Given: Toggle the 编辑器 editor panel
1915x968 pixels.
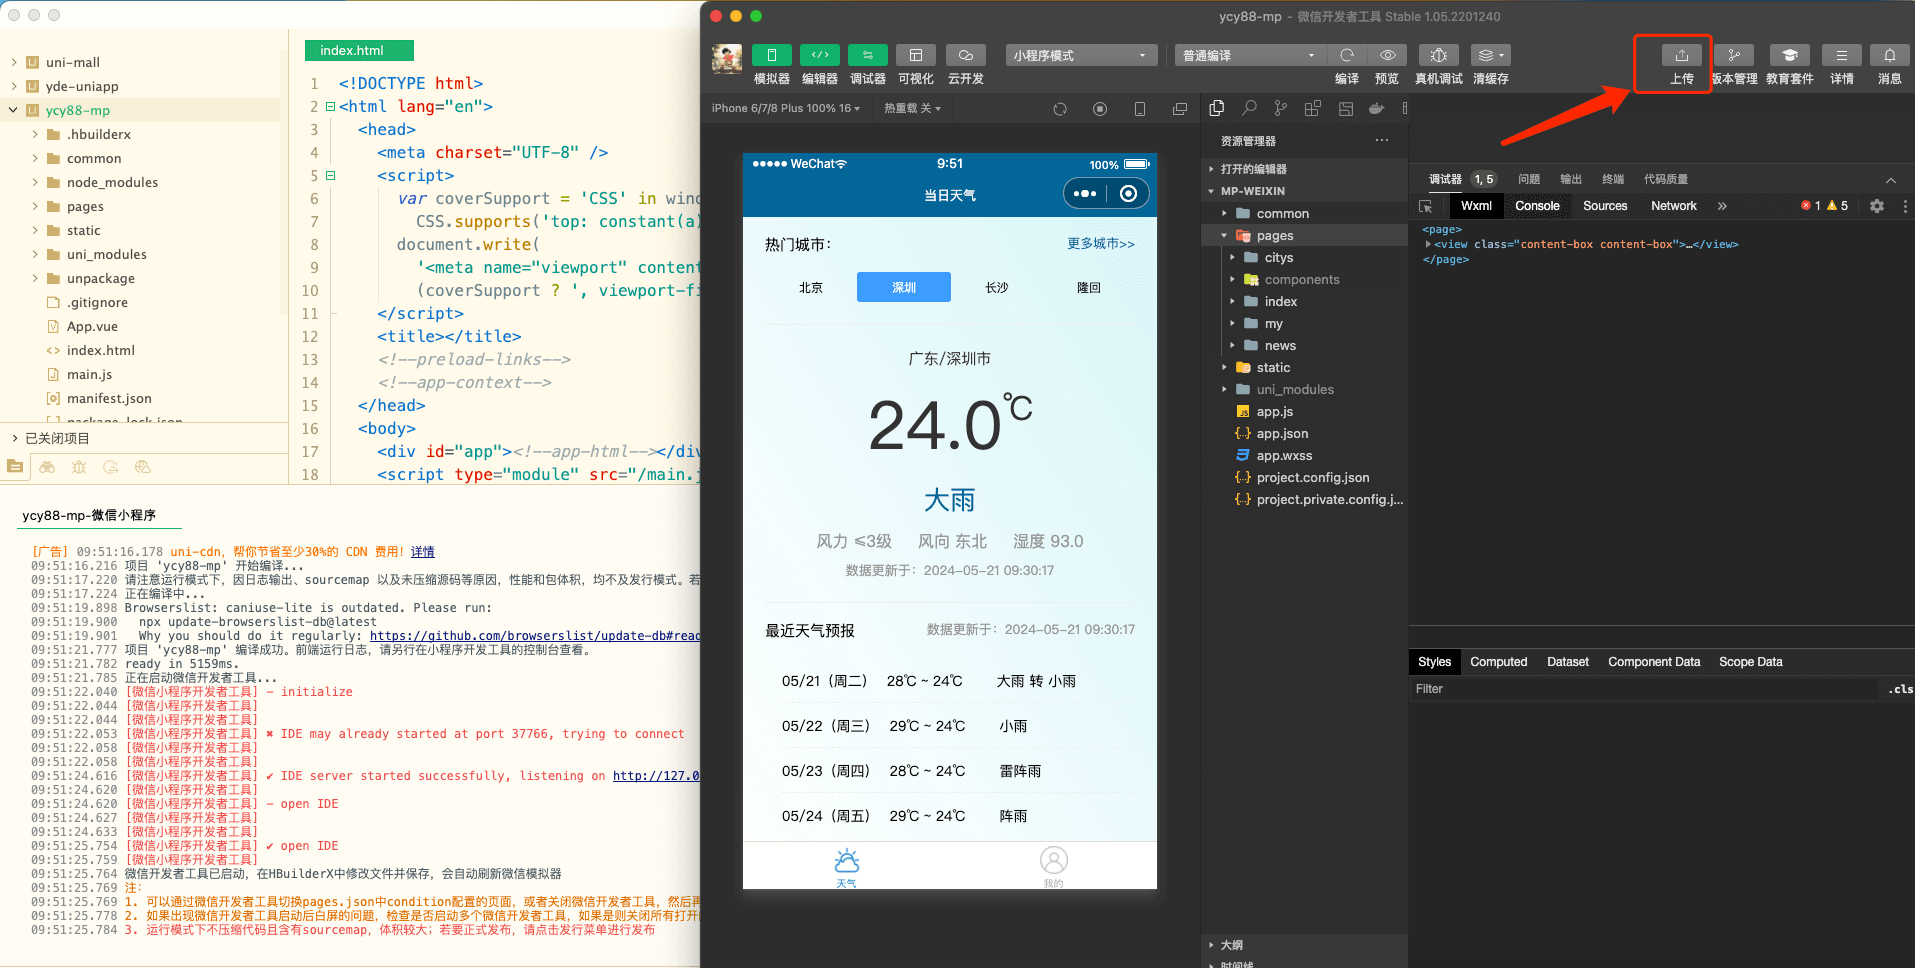Looking at the screenshot, I should point(819,56).
